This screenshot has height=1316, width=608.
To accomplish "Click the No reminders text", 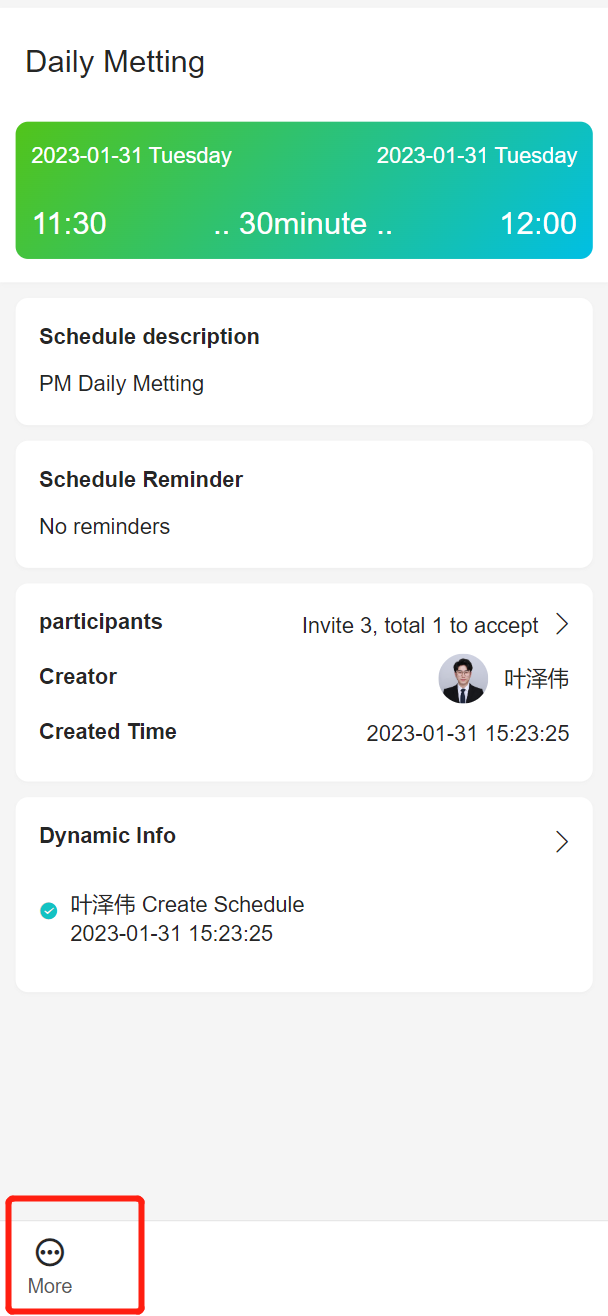I will [x=105, y=527].
